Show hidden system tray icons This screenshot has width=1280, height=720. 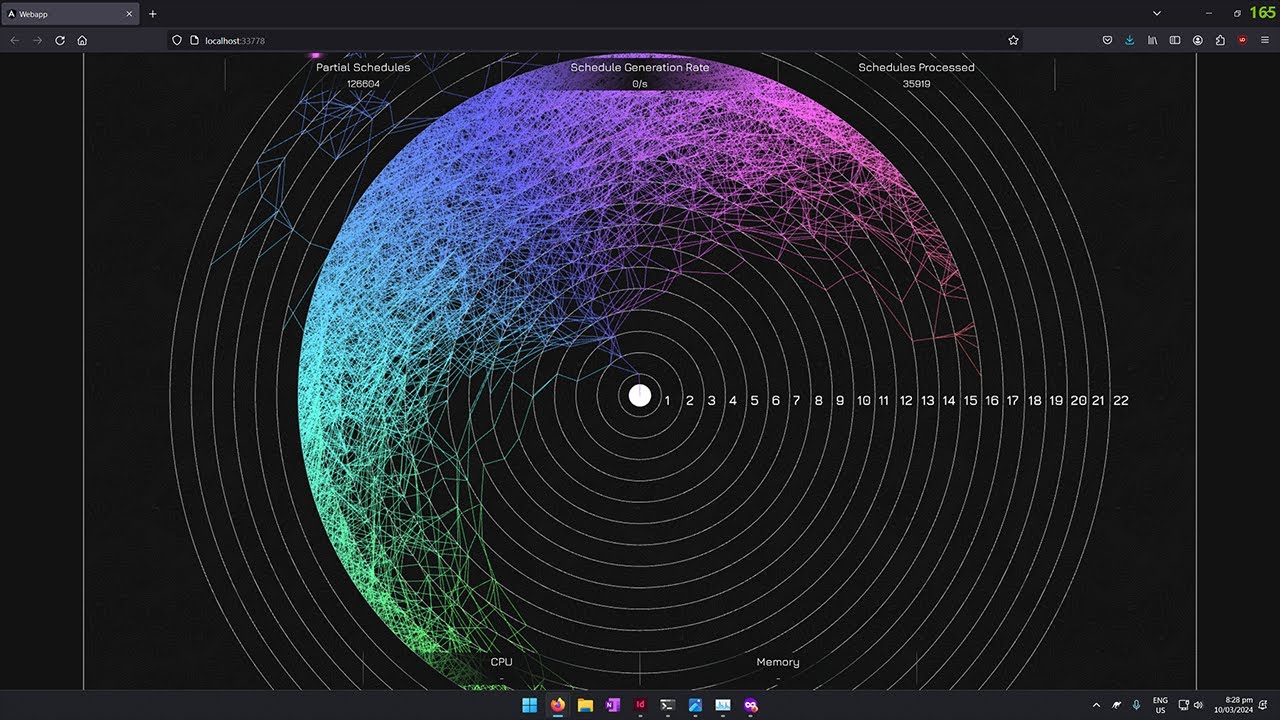point(1096,705)
